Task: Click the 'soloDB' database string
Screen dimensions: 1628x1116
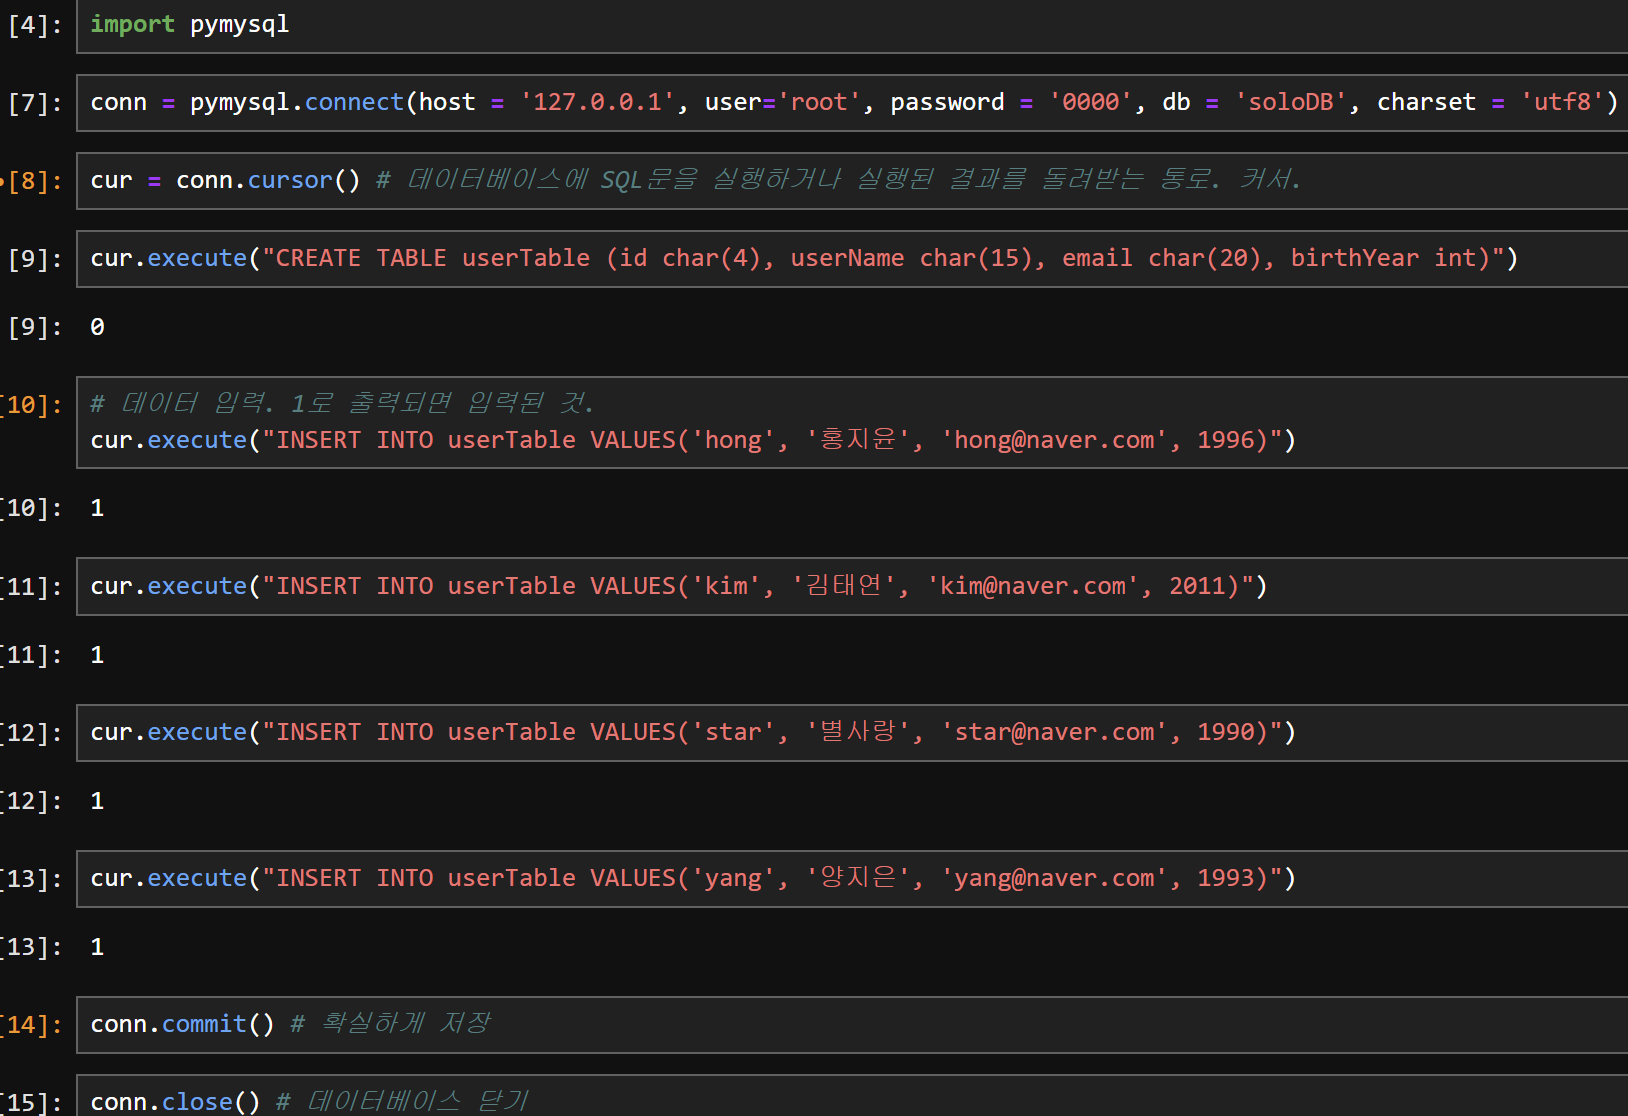Action: (x=1291, y=103)
